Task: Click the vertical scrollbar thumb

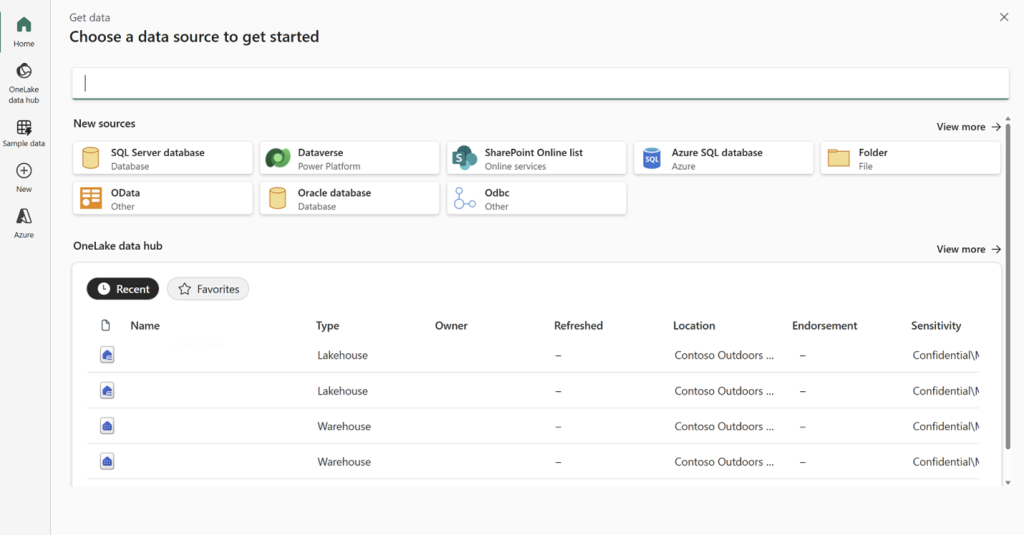Action: tap(1008, 286)
